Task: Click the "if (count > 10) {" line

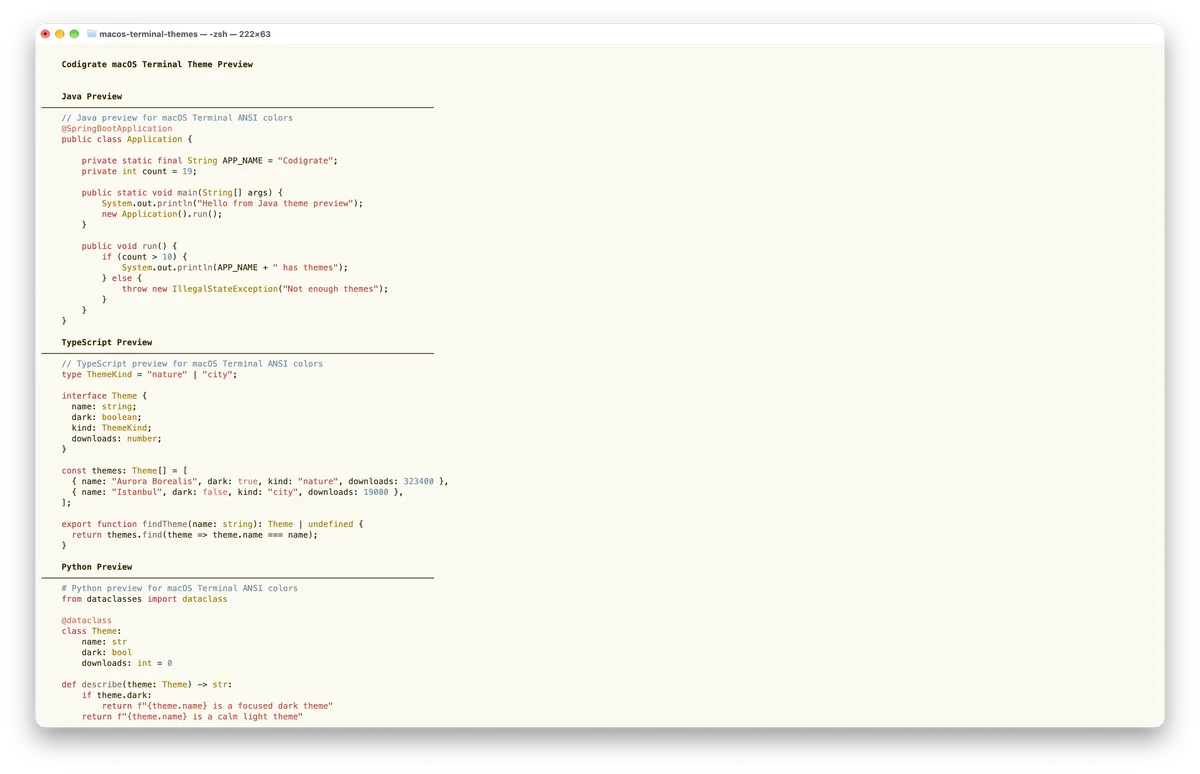Action: [144, 257]
